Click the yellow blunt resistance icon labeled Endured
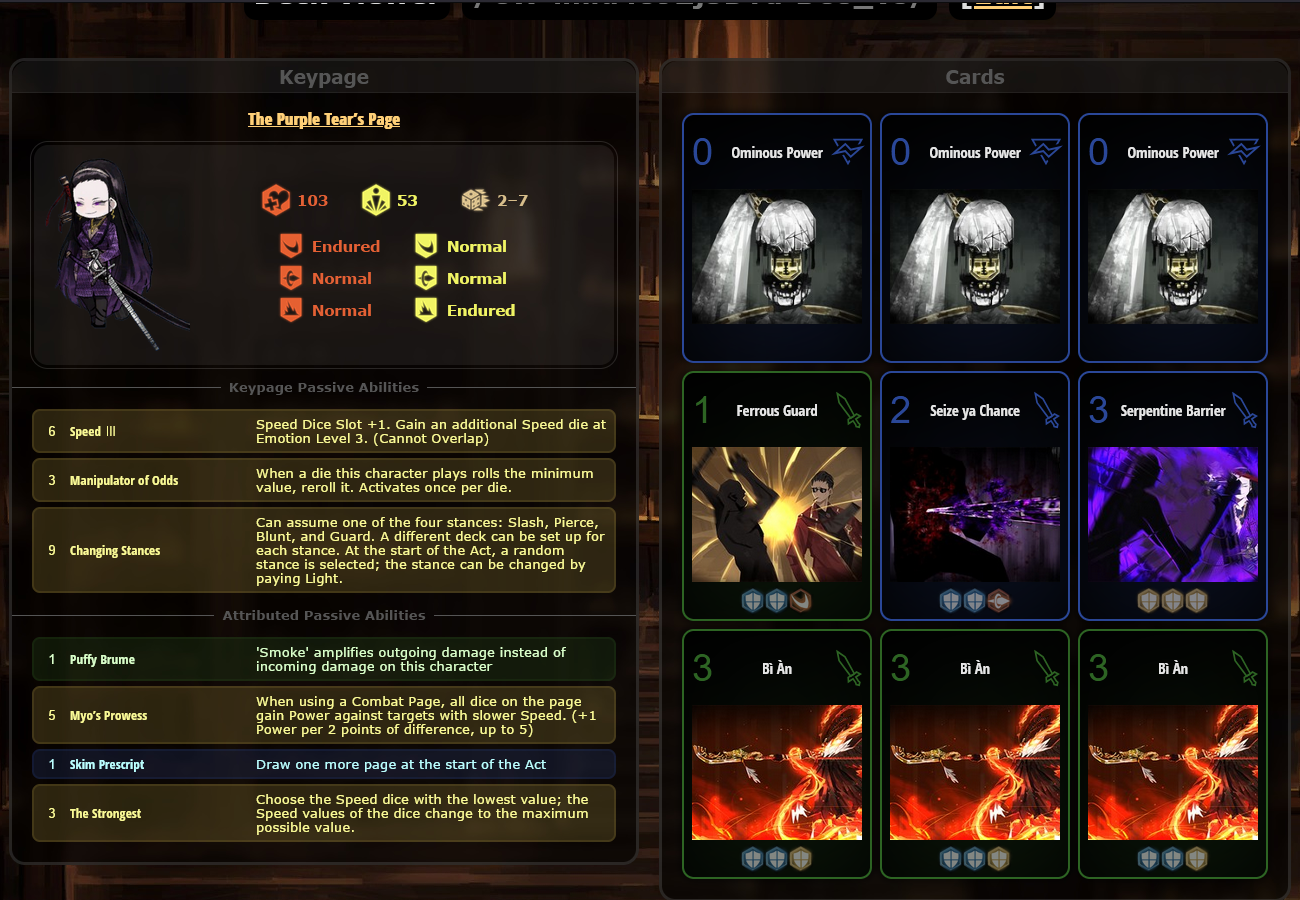Image resolution: width=1300 pixels, height=900 pixels. (426, 310)
